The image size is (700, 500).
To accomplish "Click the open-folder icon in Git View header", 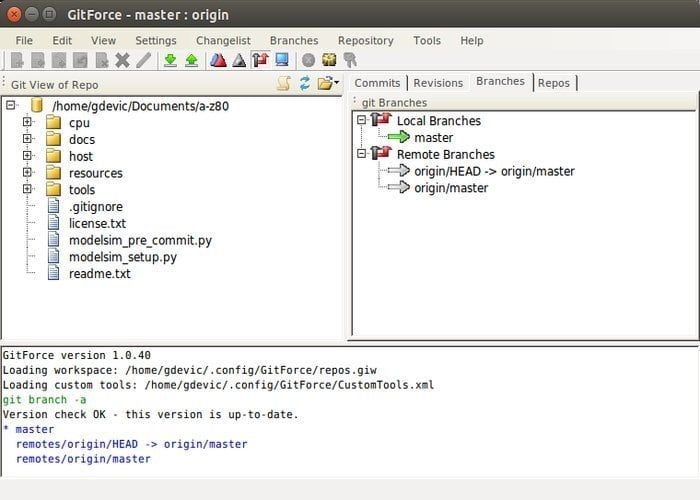I will tap(325, 83).
